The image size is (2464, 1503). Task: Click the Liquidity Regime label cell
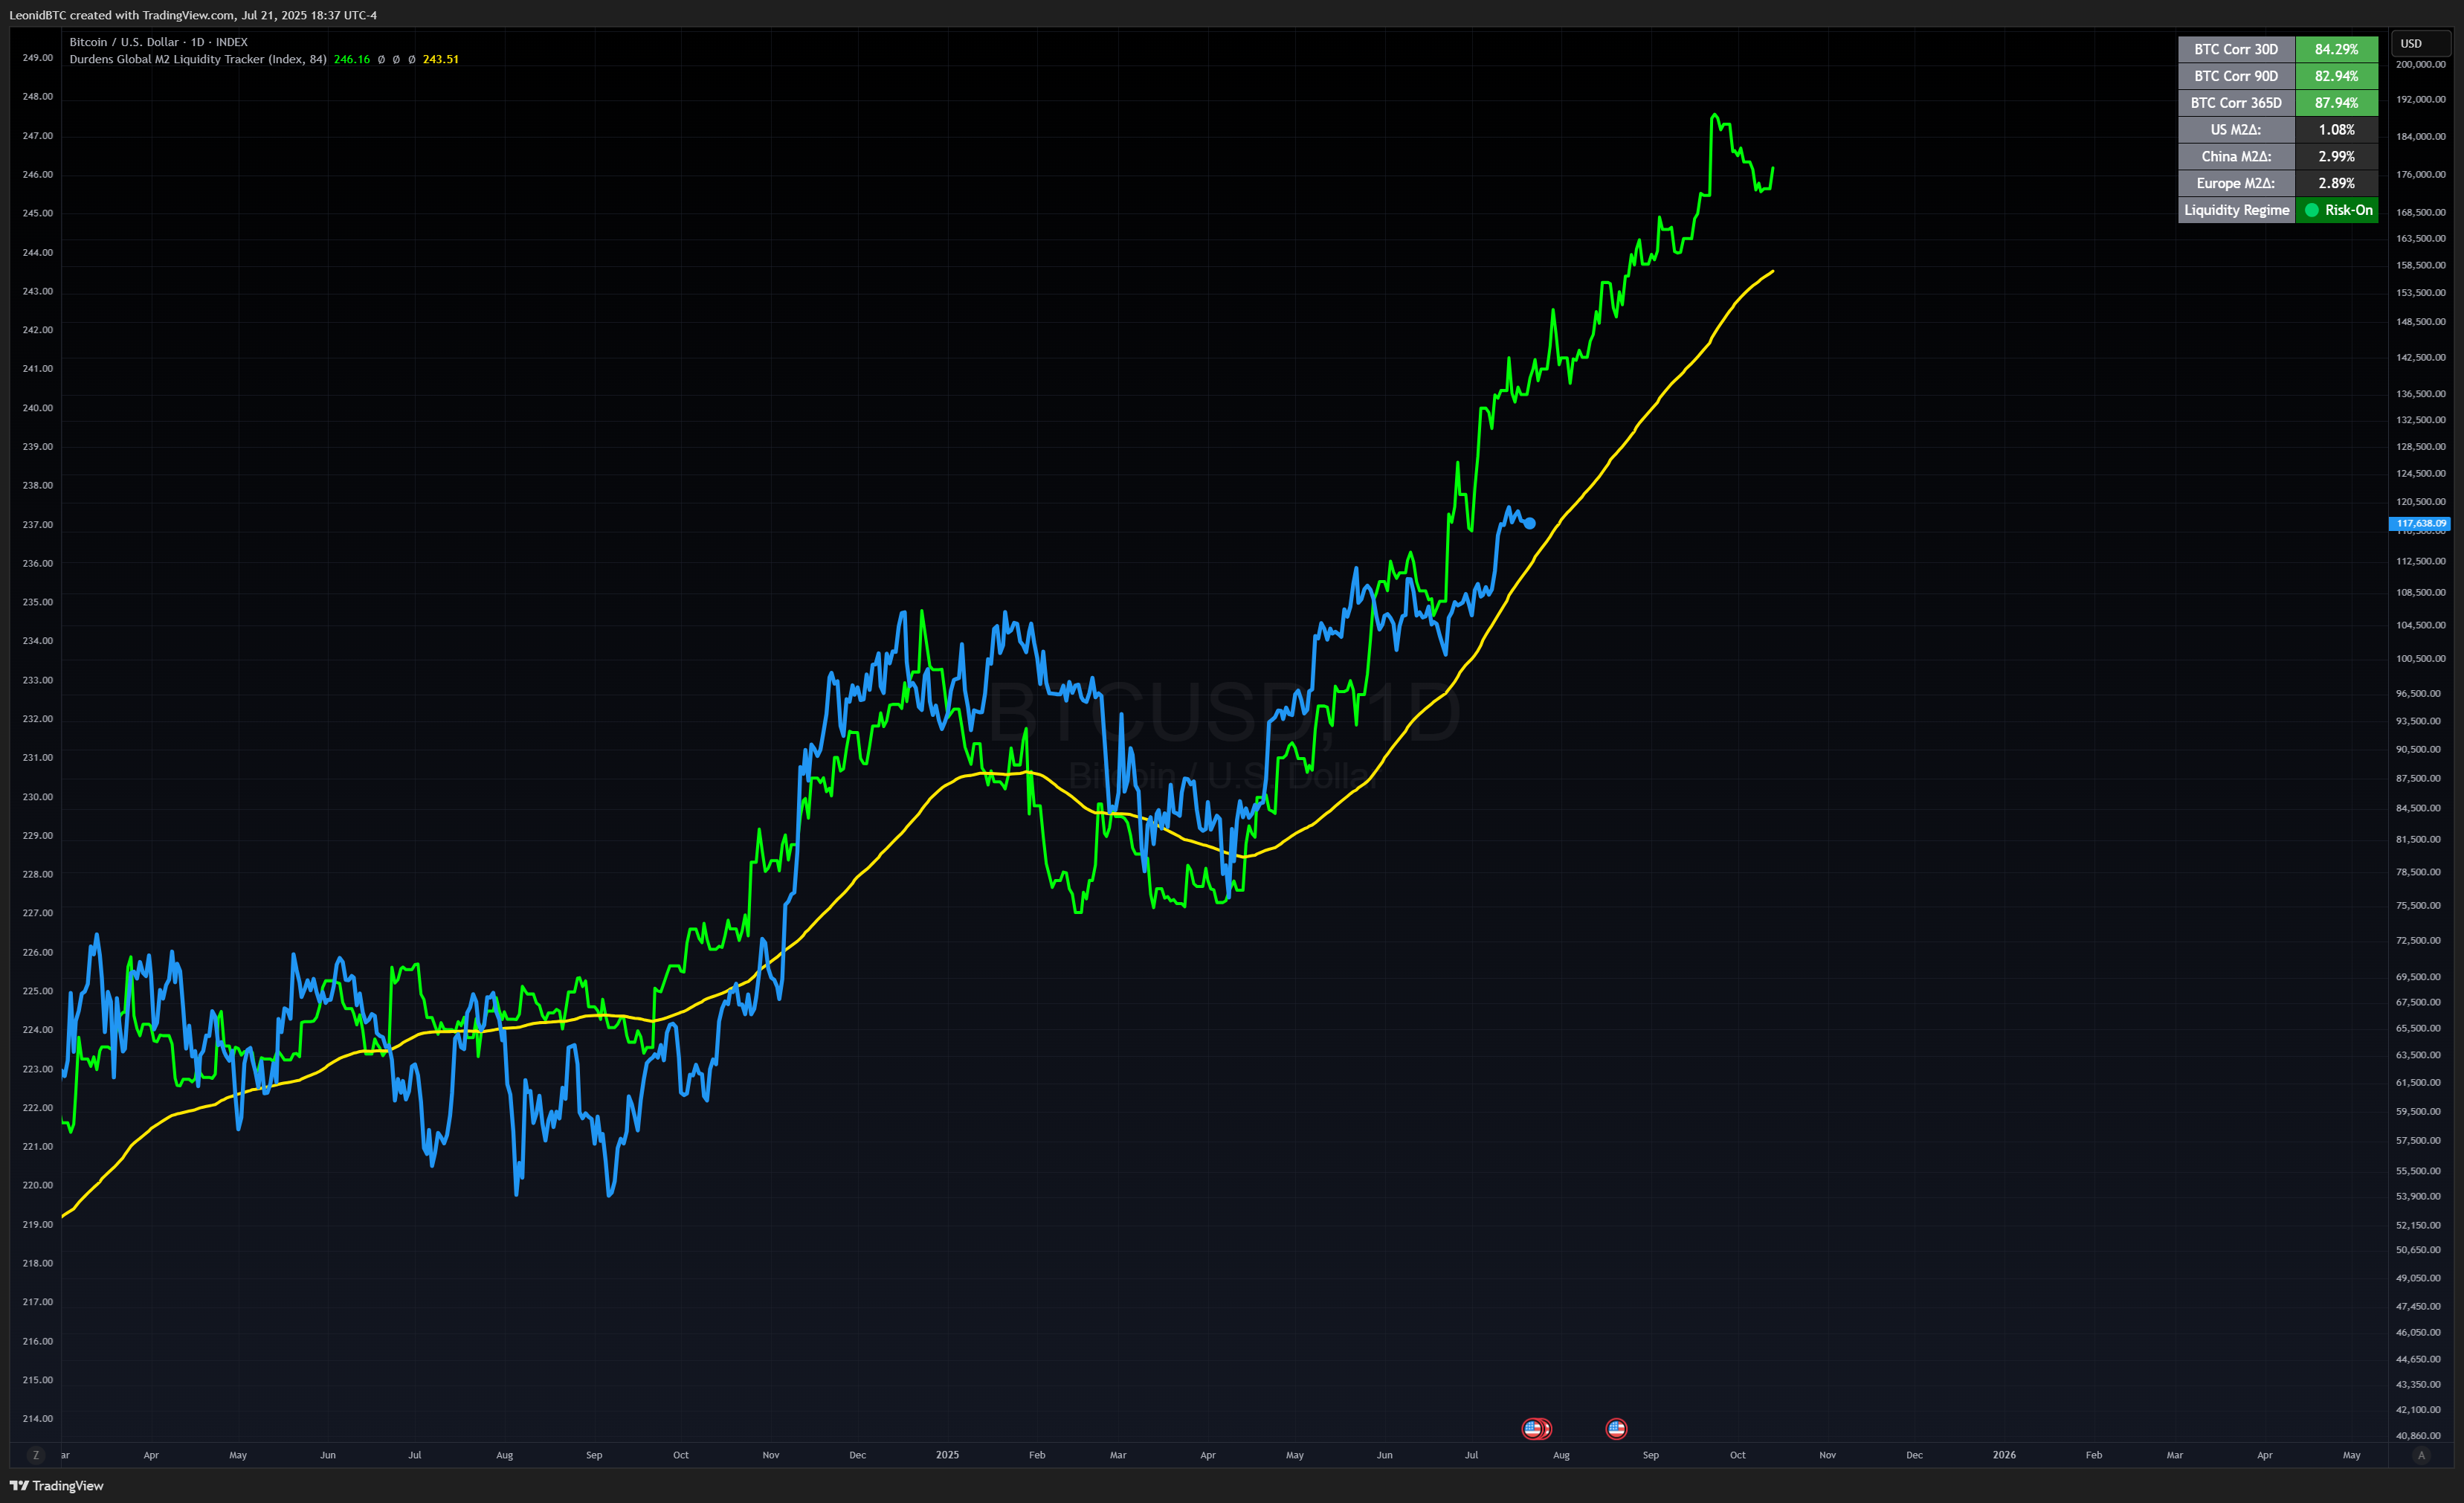(2236, 210)
